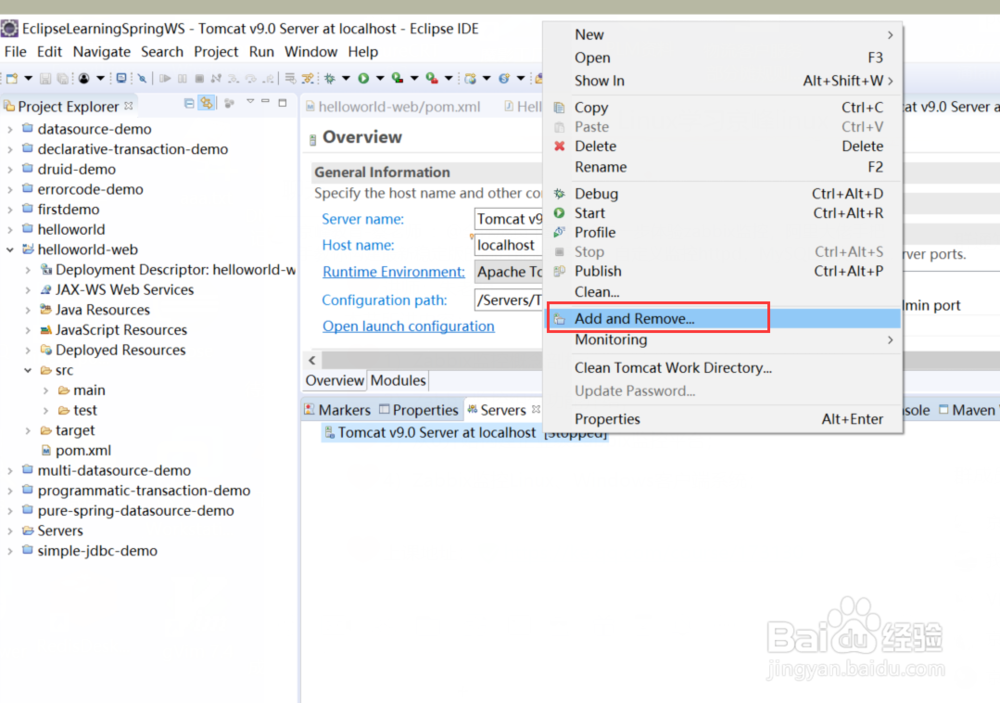The width and height of the screenshot is (1000, 703).
Task: Open the New submenu in context menu
Action: (x=724, y=34)
